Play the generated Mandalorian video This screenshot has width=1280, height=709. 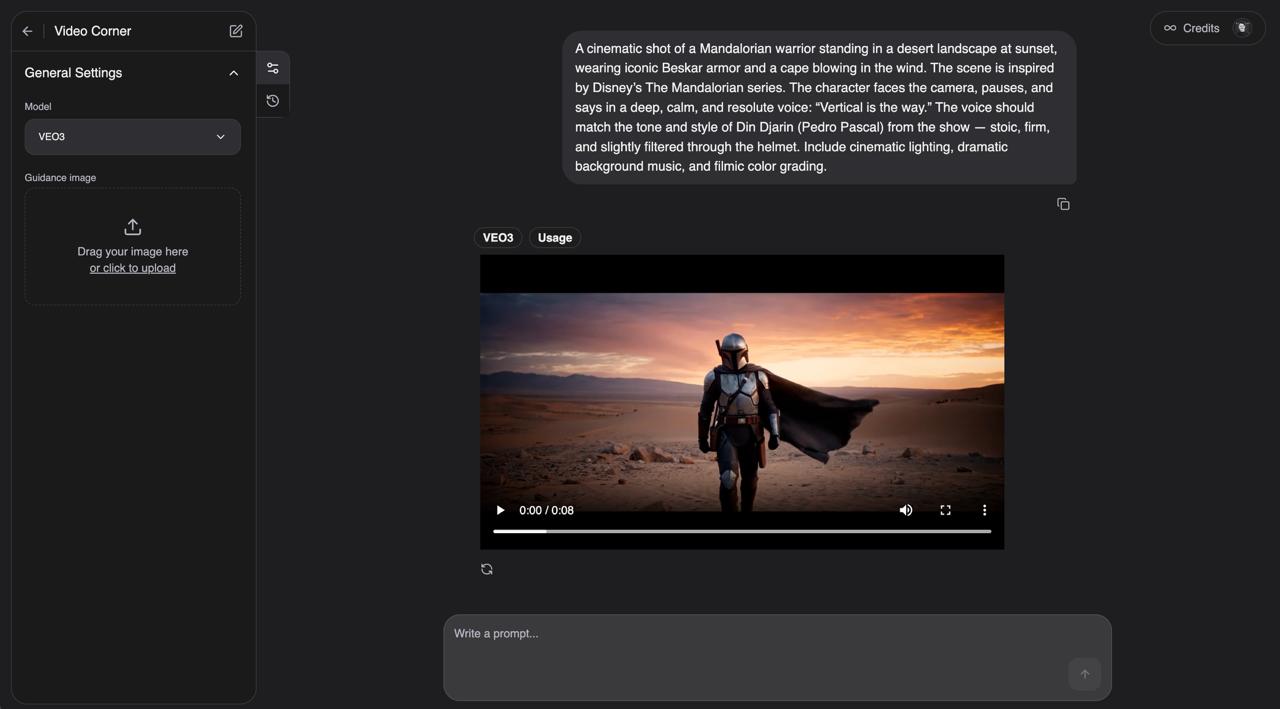(x=500, y=510)
